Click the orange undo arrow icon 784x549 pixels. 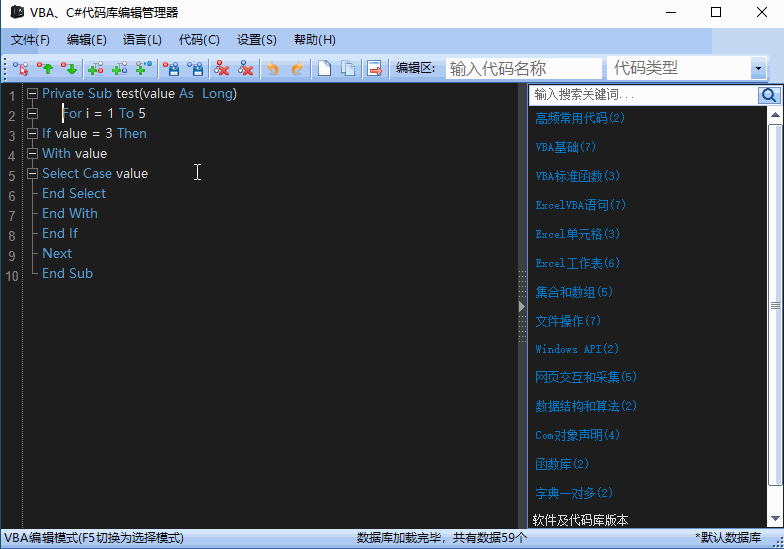[x=272, y=68]
